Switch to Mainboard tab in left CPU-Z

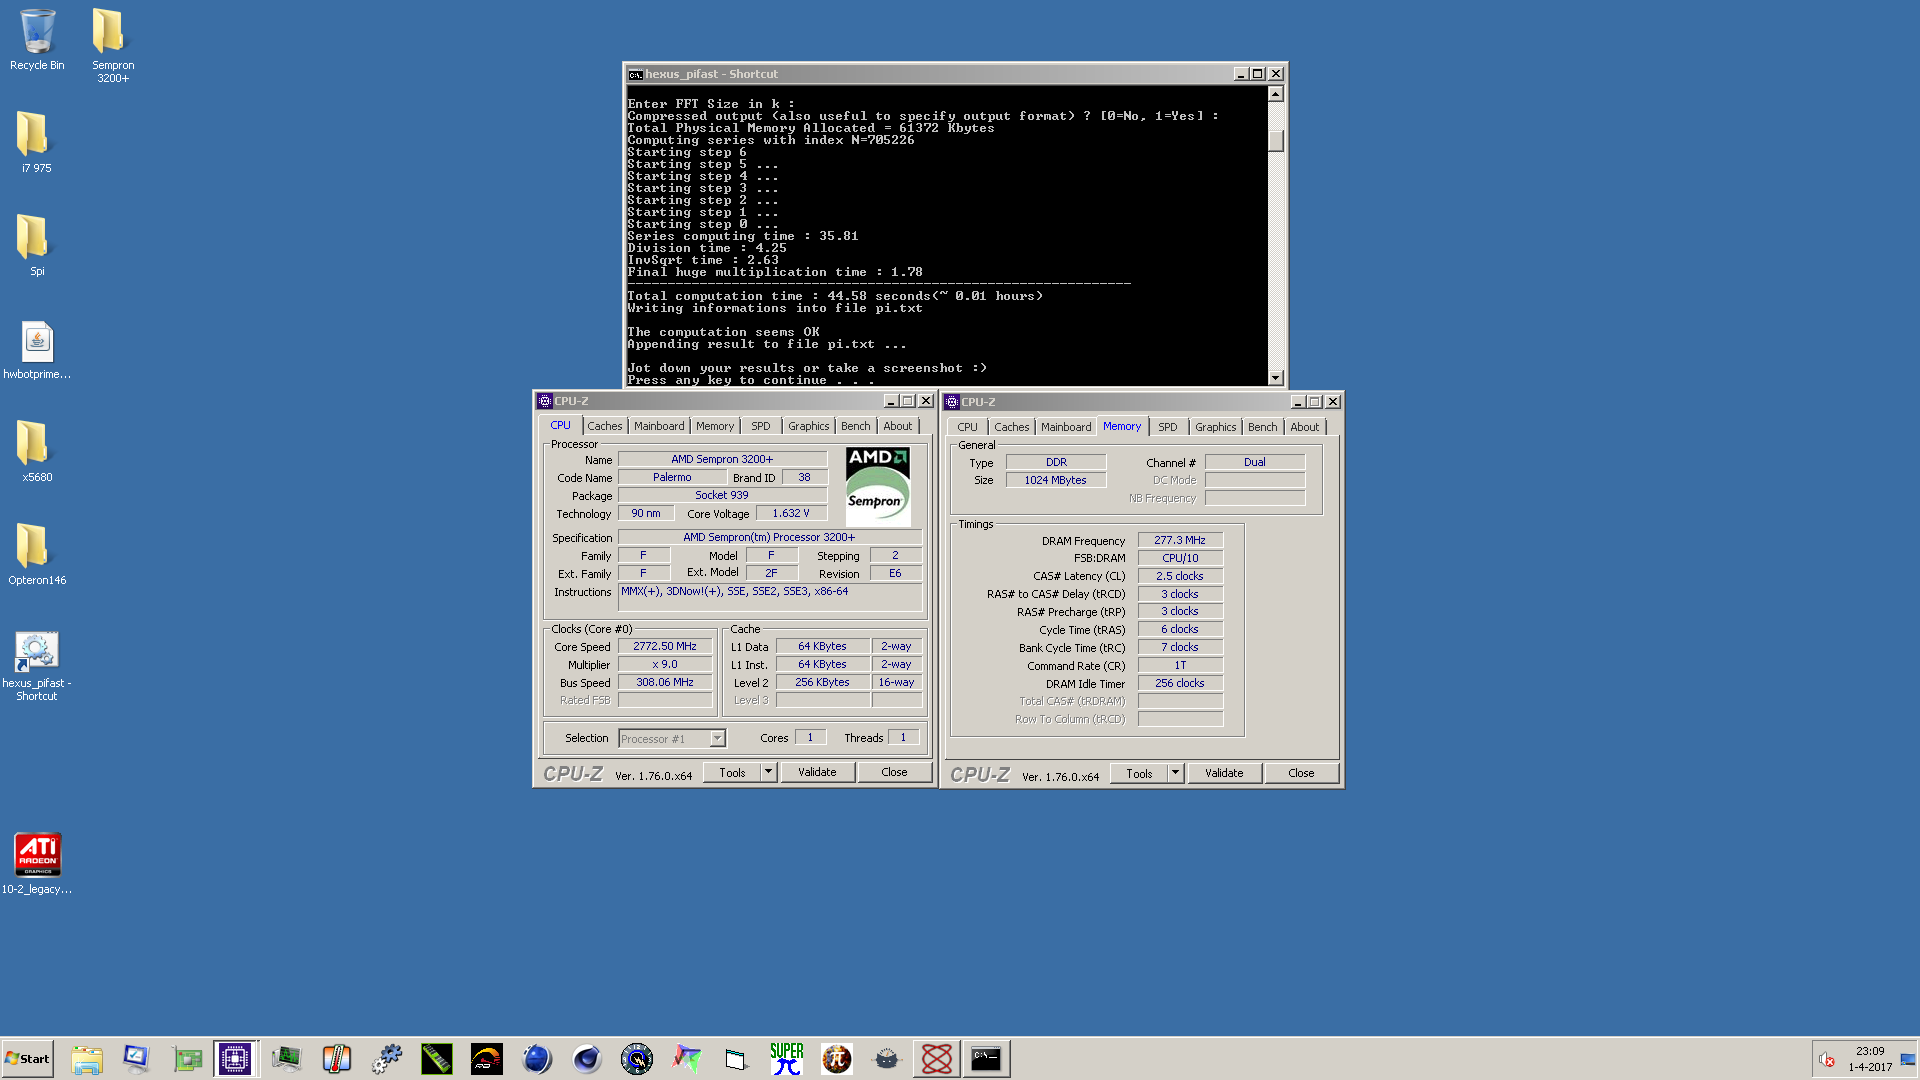tap(659, 426)
